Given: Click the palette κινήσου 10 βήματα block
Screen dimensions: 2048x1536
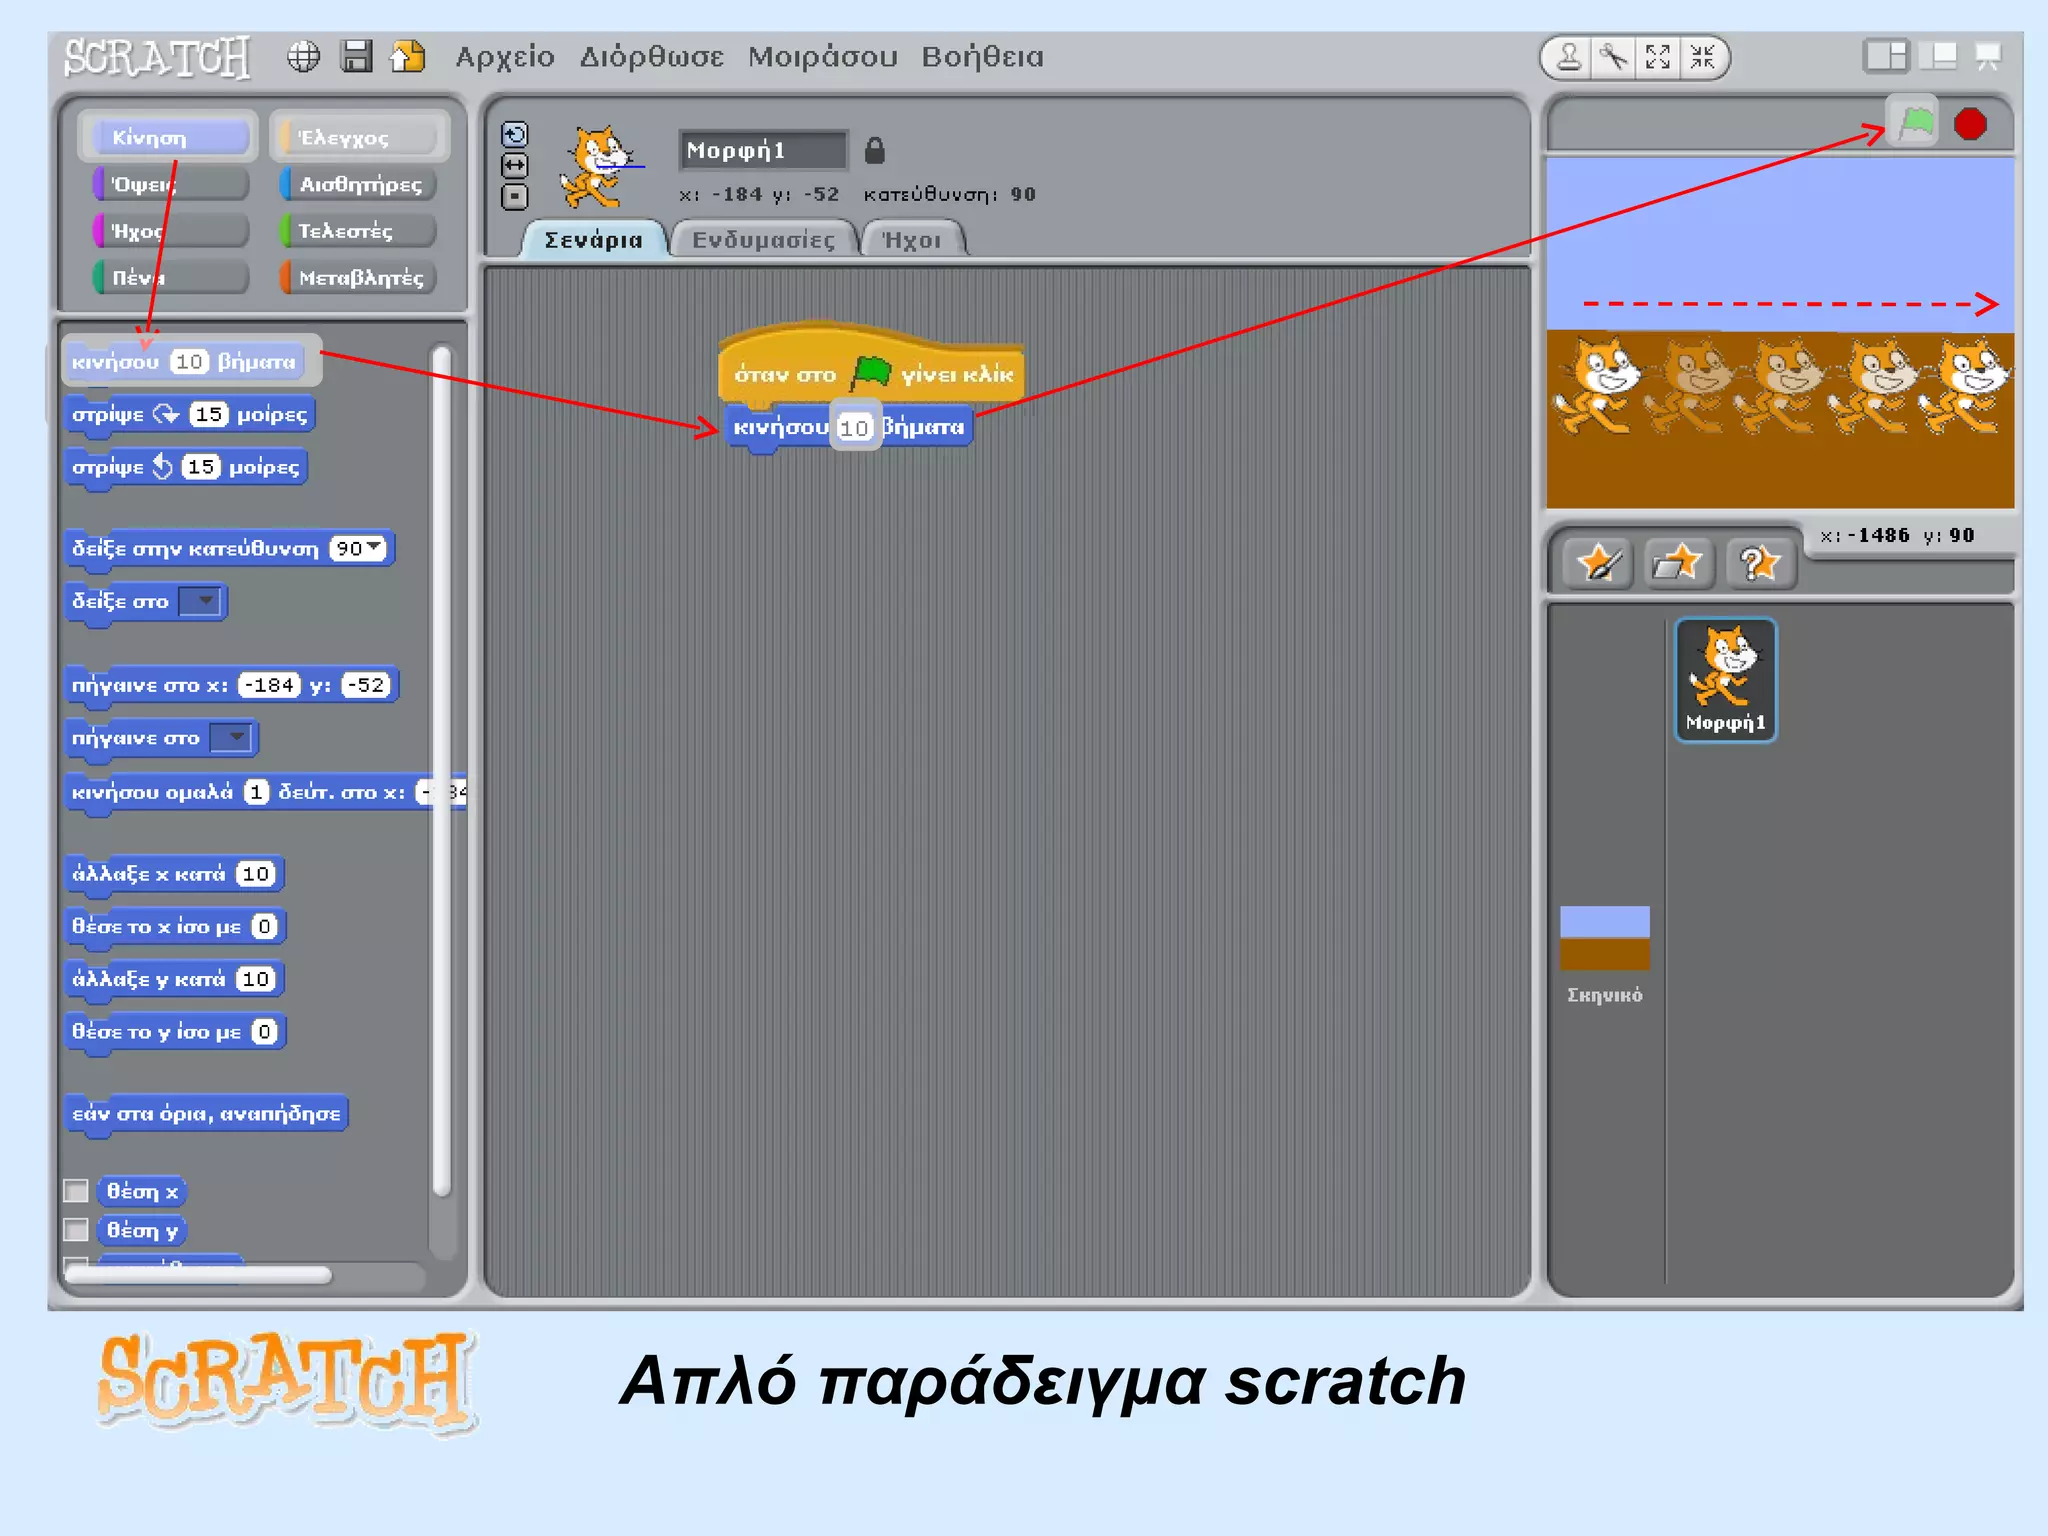Looking at the screenshot, I should pyautogui.click(x=186, y=362).
